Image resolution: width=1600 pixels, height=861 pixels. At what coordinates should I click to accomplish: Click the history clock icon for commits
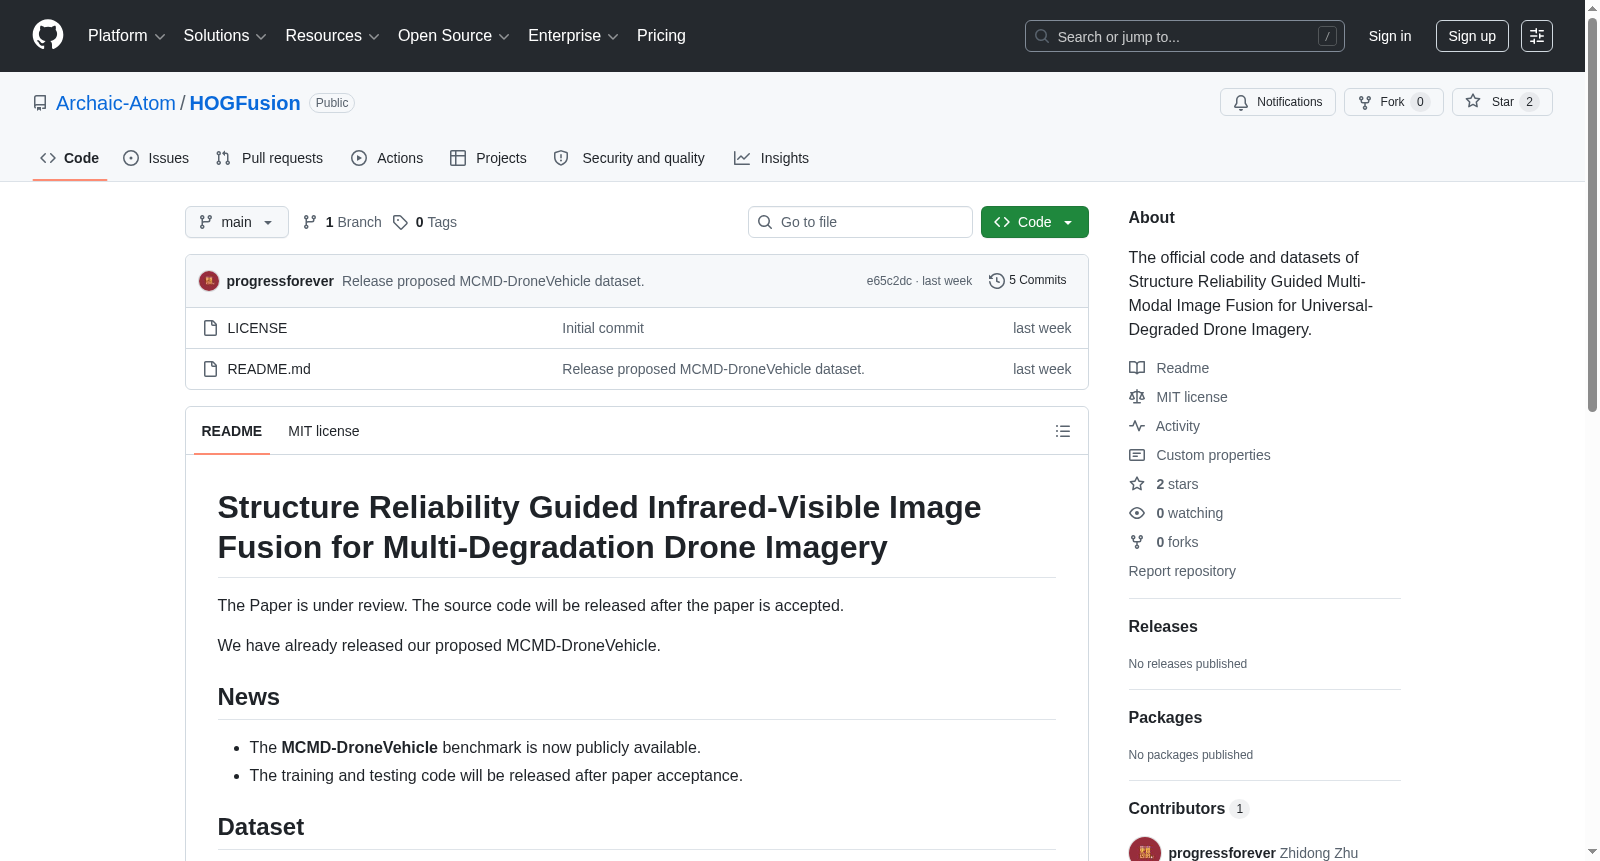coord(996,281)
